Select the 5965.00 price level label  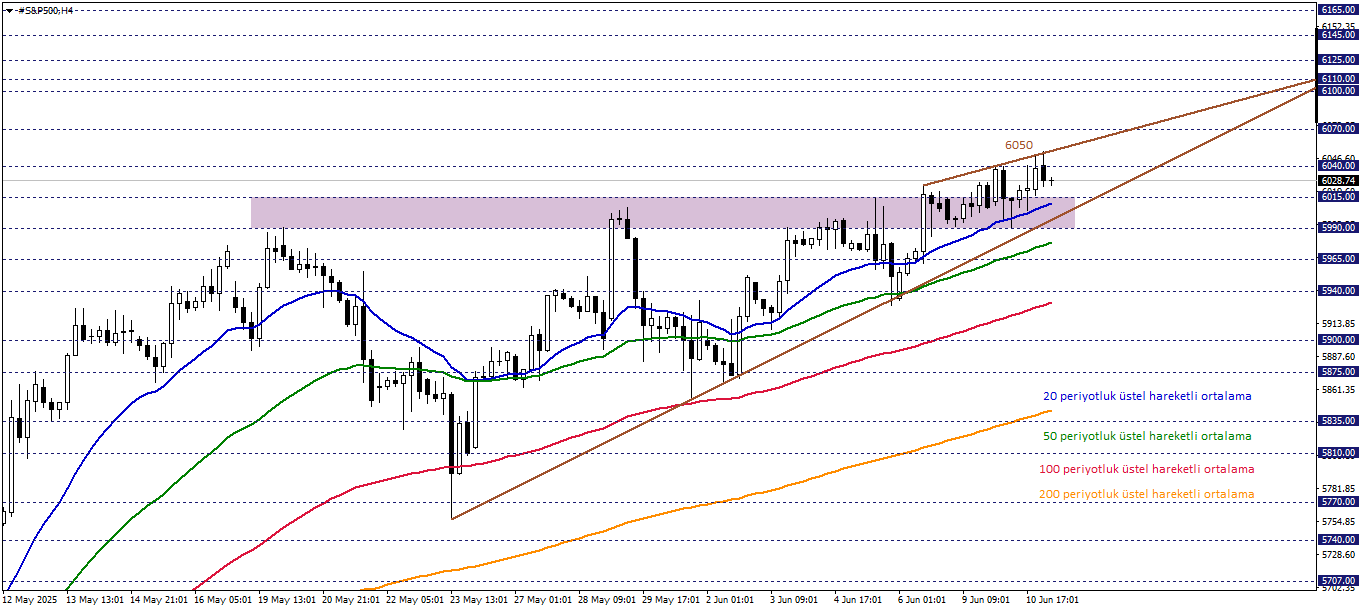coord(1337,259)
